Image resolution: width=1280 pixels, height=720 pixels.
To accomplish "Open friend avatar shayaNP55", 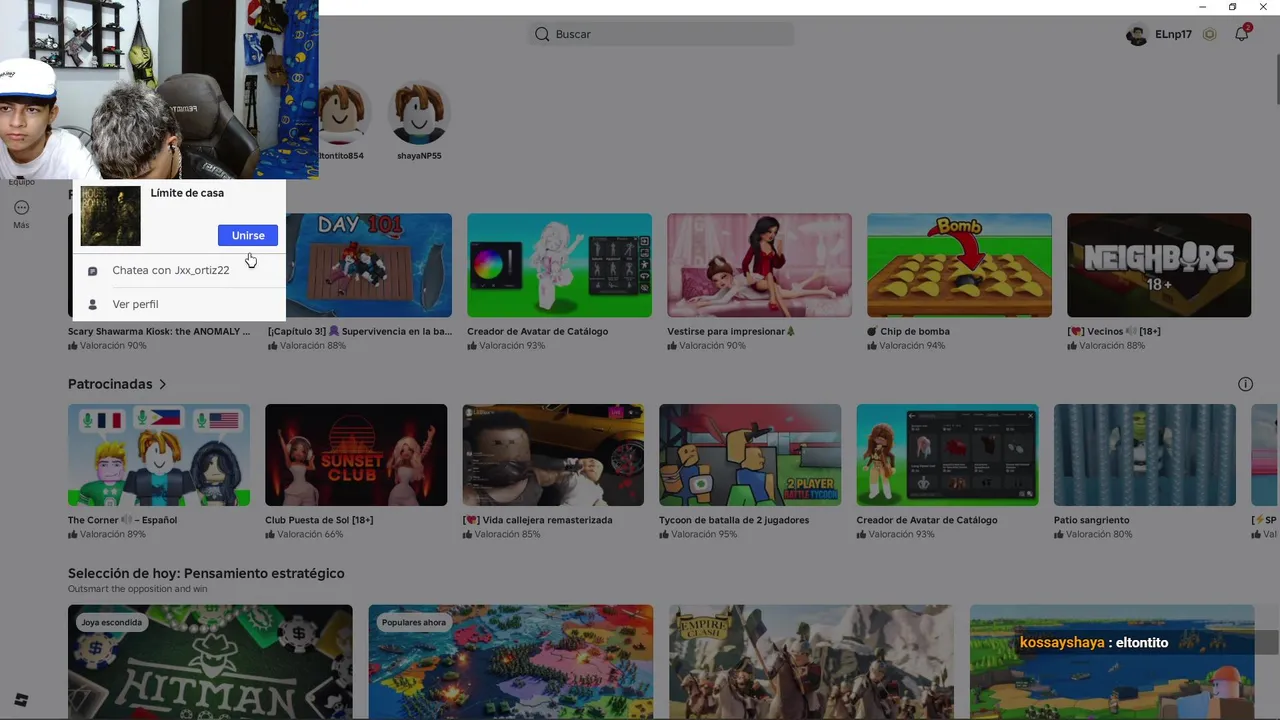I will pos(419,113).
